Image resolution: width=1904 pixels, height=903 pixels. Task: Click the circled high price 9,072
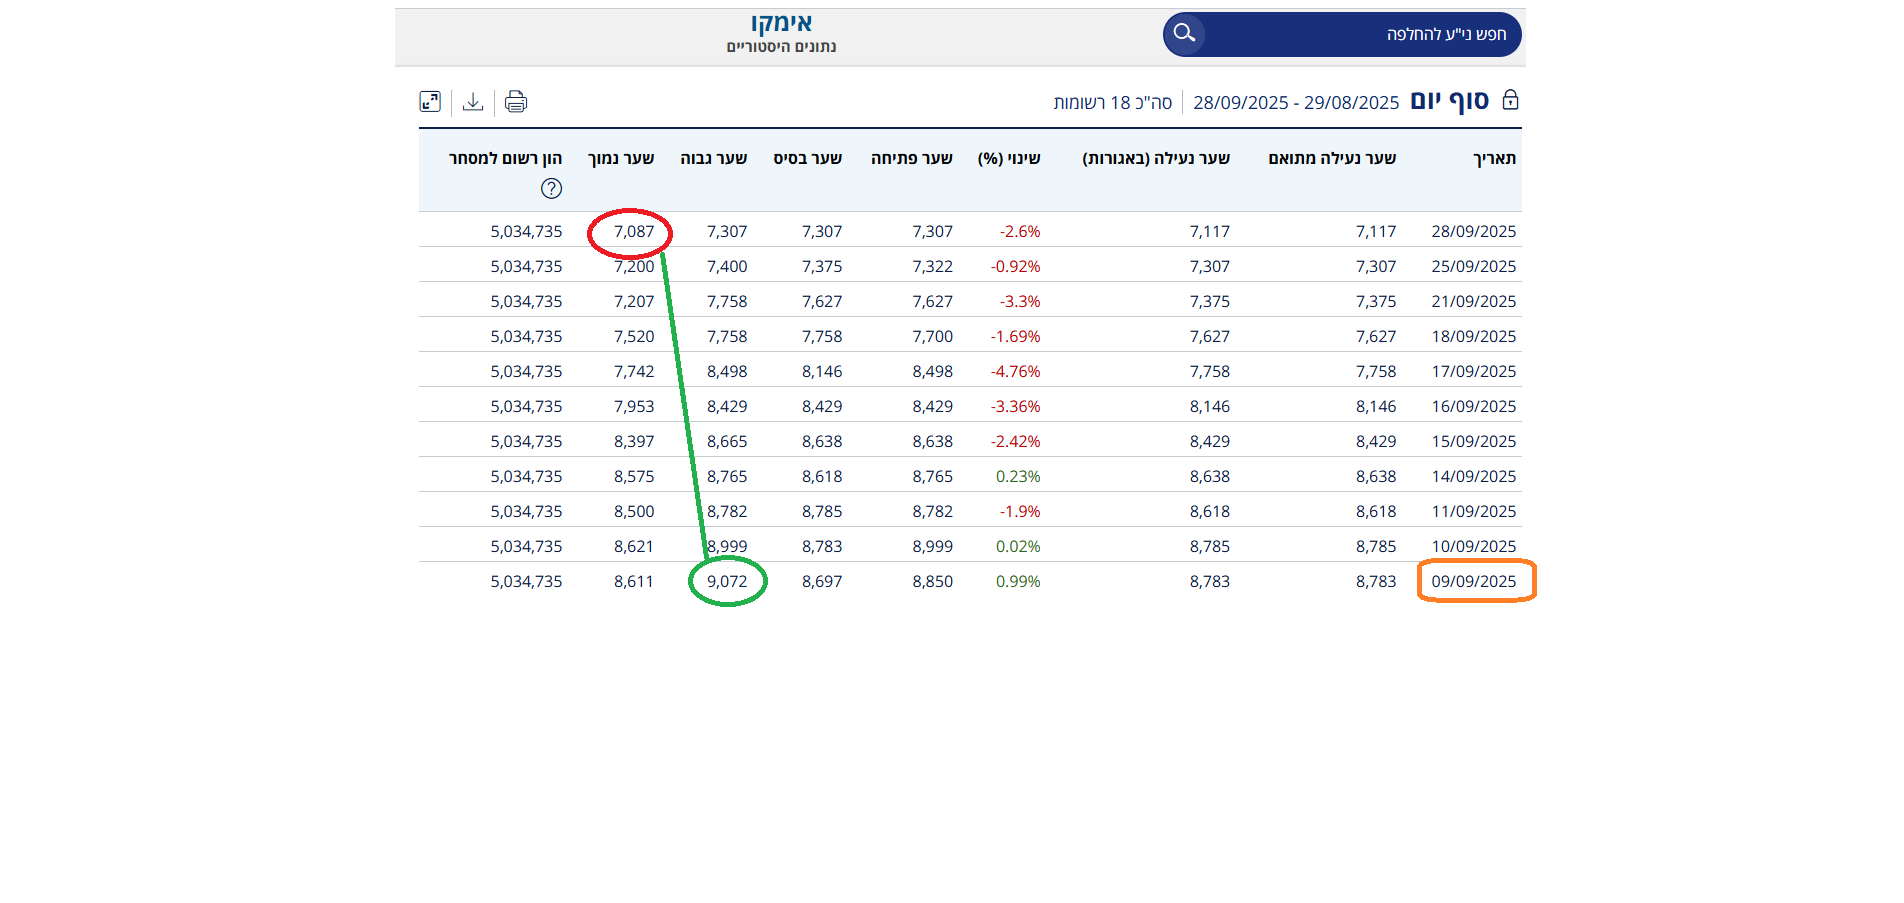click(727, 581)
